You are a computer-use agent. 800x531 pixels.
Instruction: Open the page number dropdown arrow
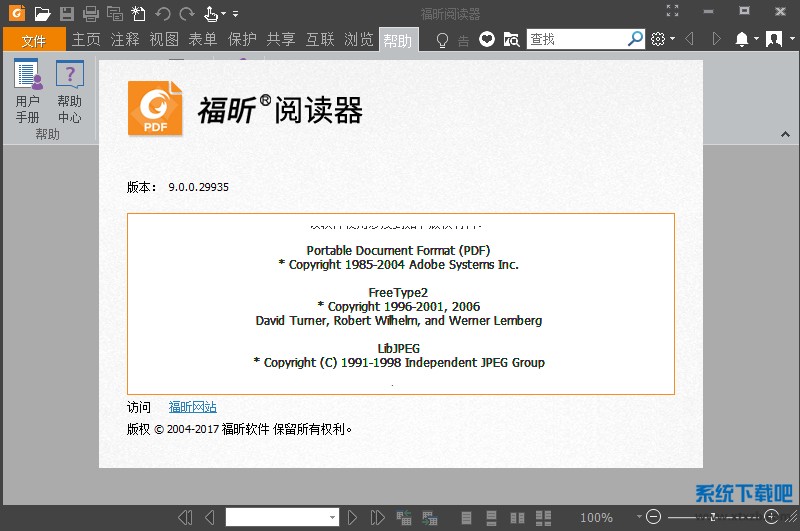(x=333, y=517)
